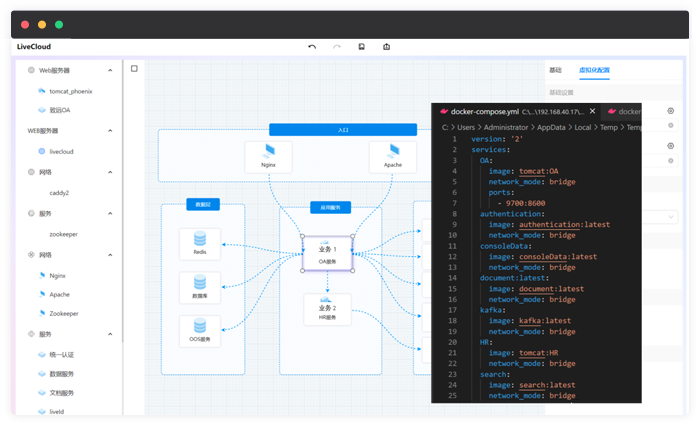Collapse the WEB服务器 sidebar group containing livecloud
The width and height of the screenshot is (697, 423).
(x=110, y=131)
